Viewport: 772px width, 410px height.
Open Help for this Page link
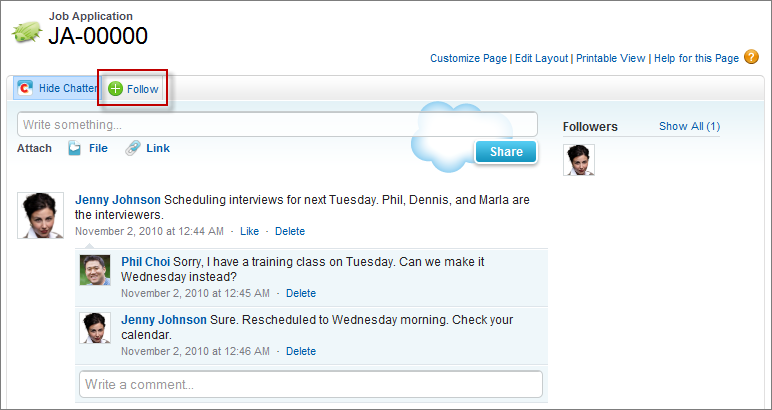point(696,58)
